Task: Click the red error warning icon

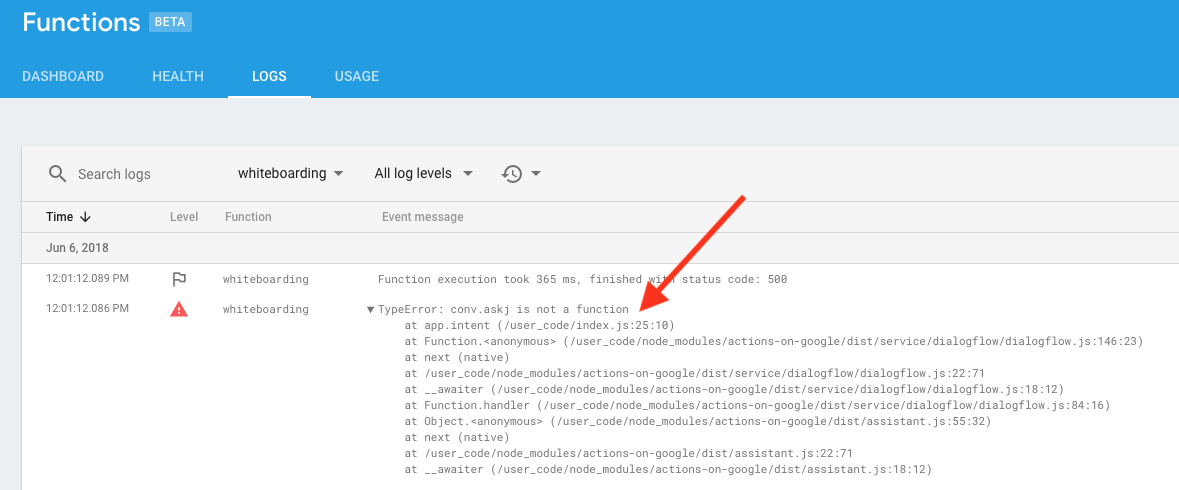Action: click(179, 309)
